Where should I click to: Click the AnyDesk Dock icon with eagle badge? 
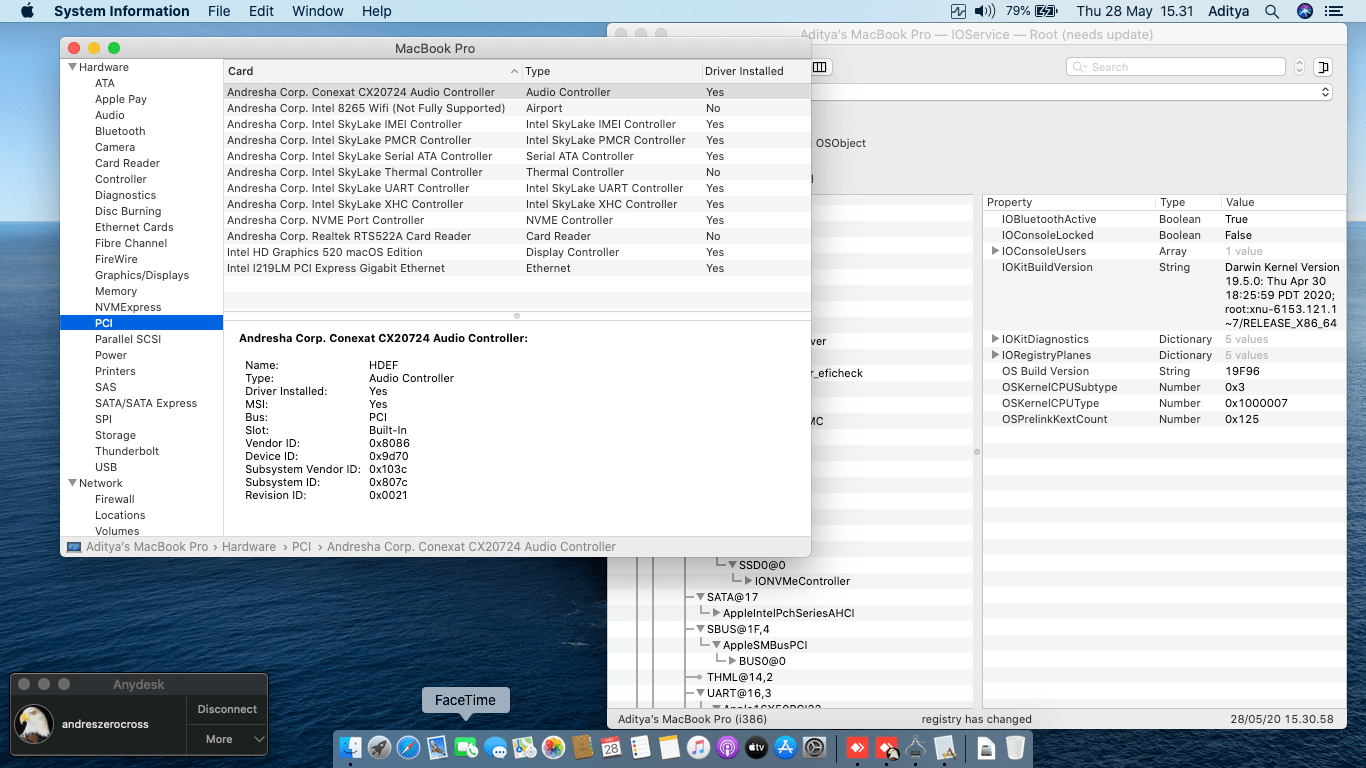coord(887,747)
